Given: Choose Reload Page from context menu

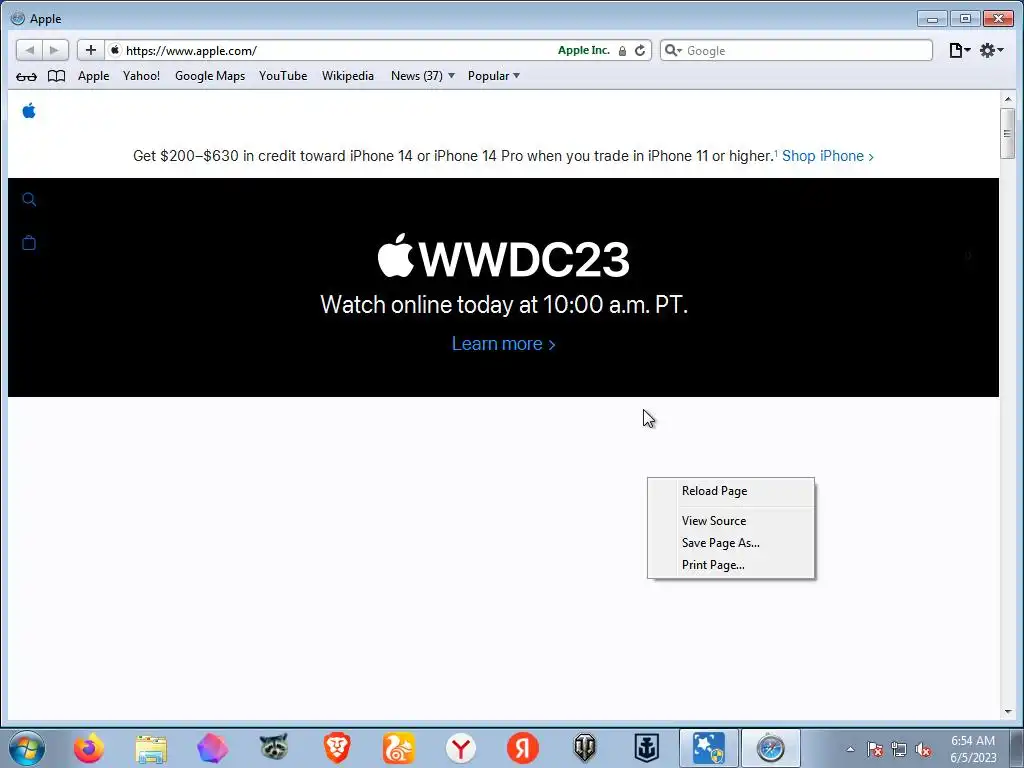Looking at the screenshot, I should click(x=731, y=491).
